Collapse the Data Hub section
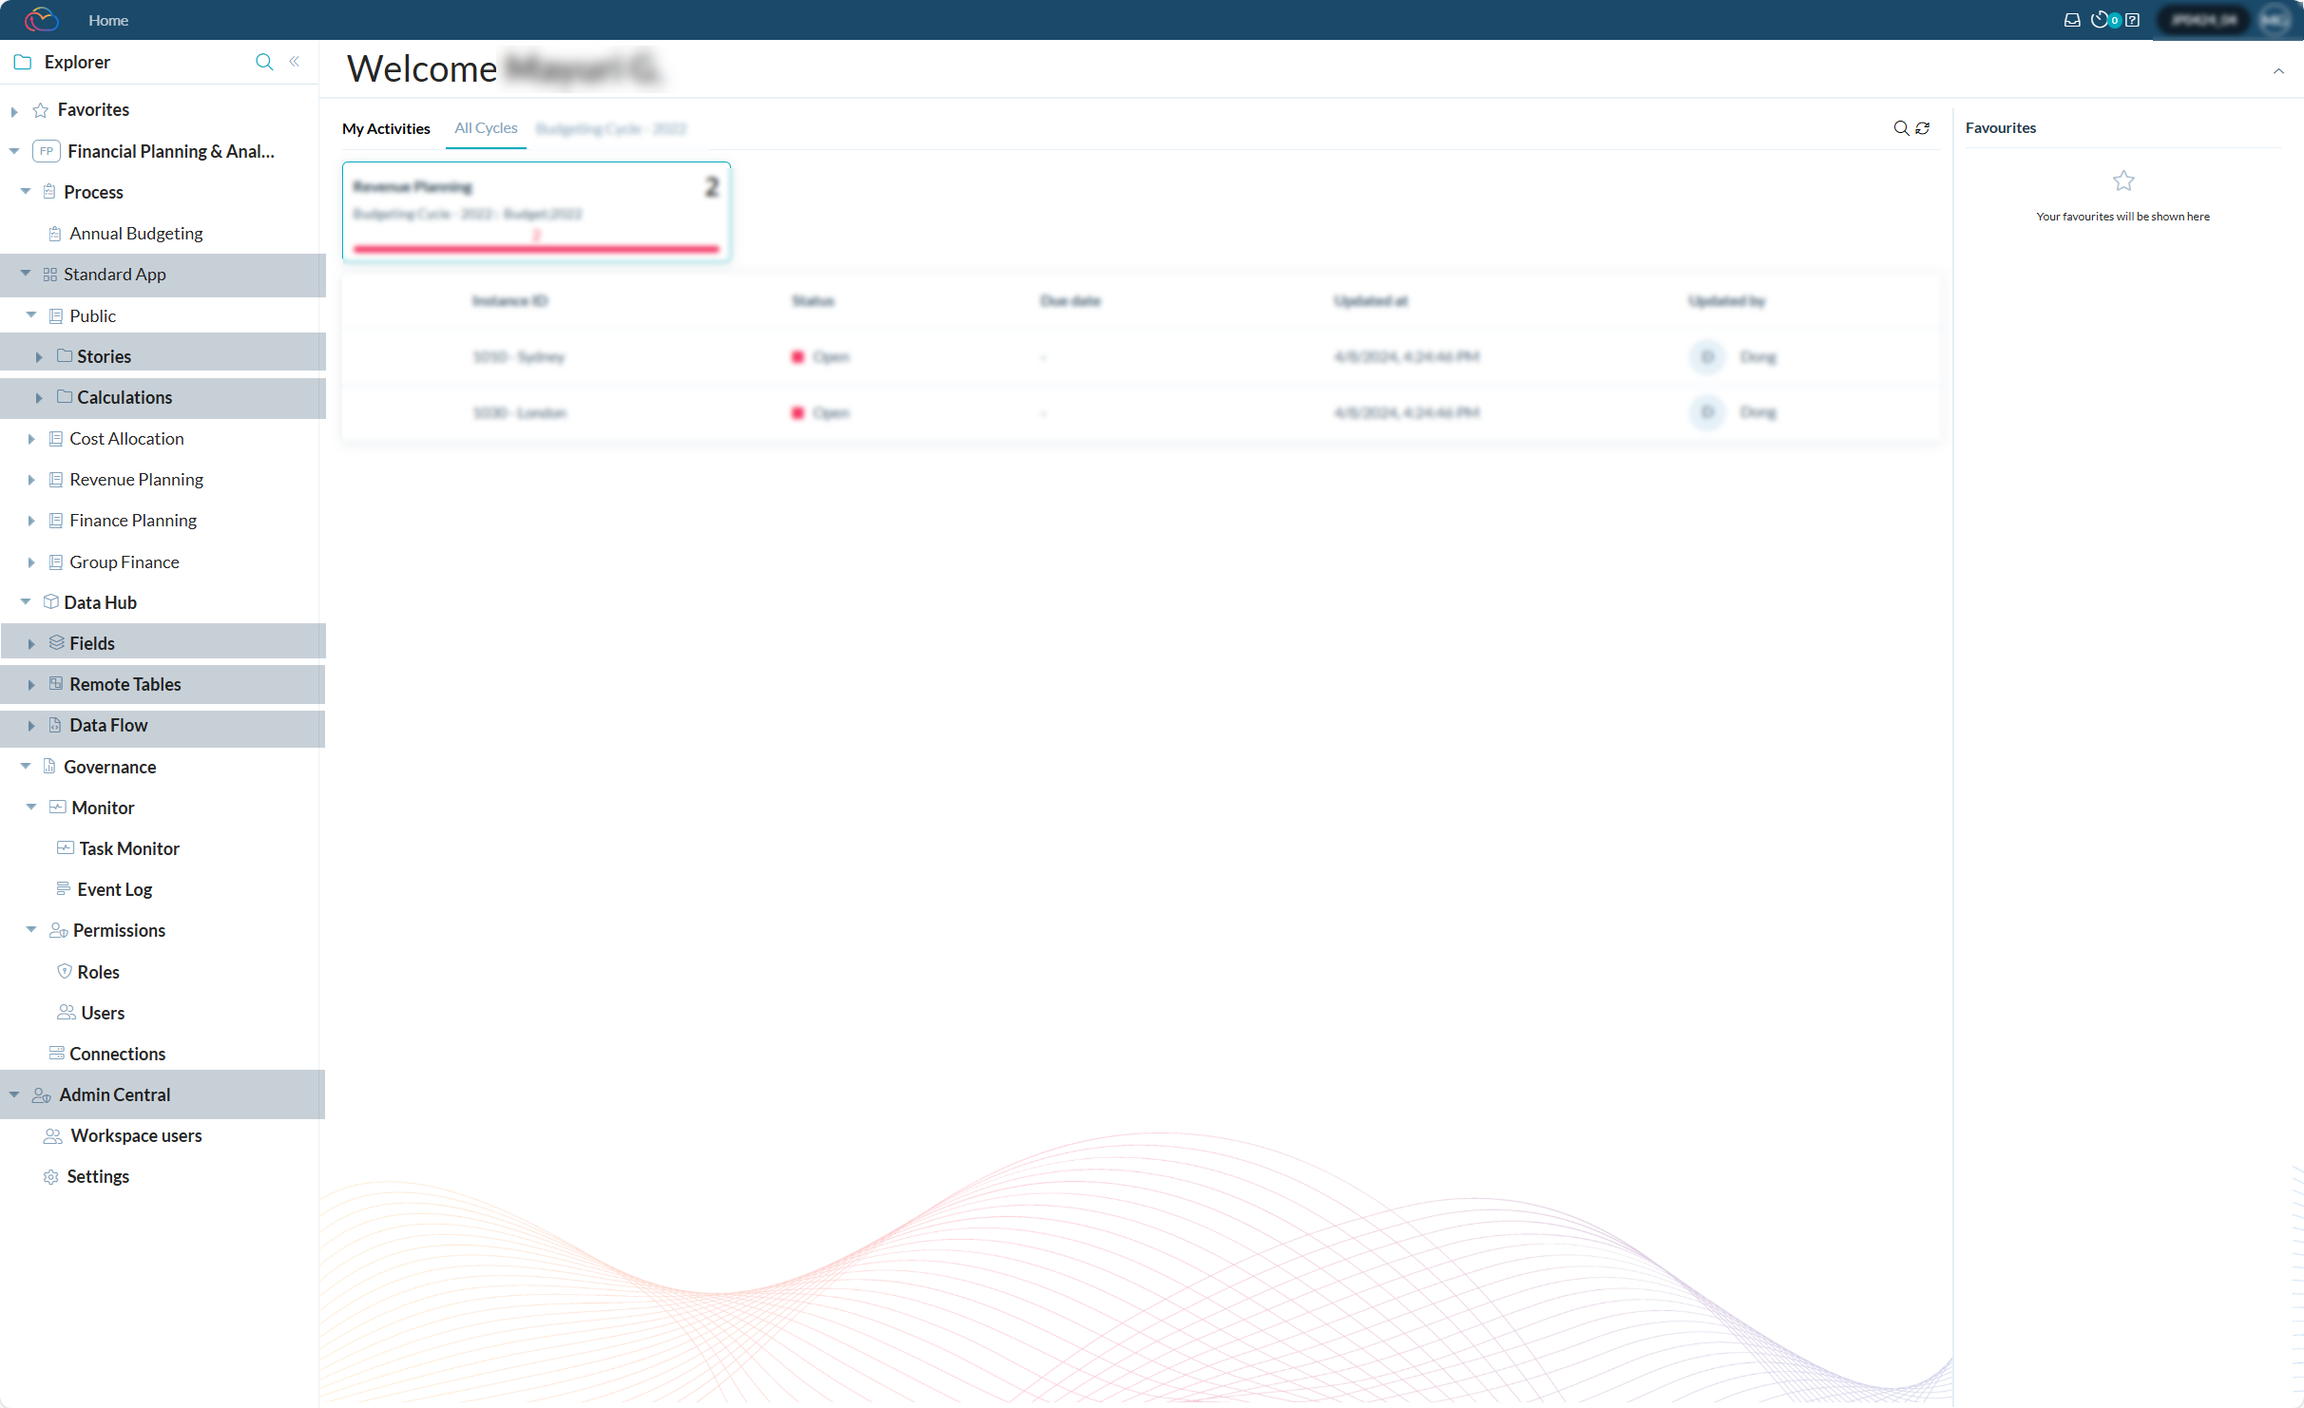 click(25, 602)
